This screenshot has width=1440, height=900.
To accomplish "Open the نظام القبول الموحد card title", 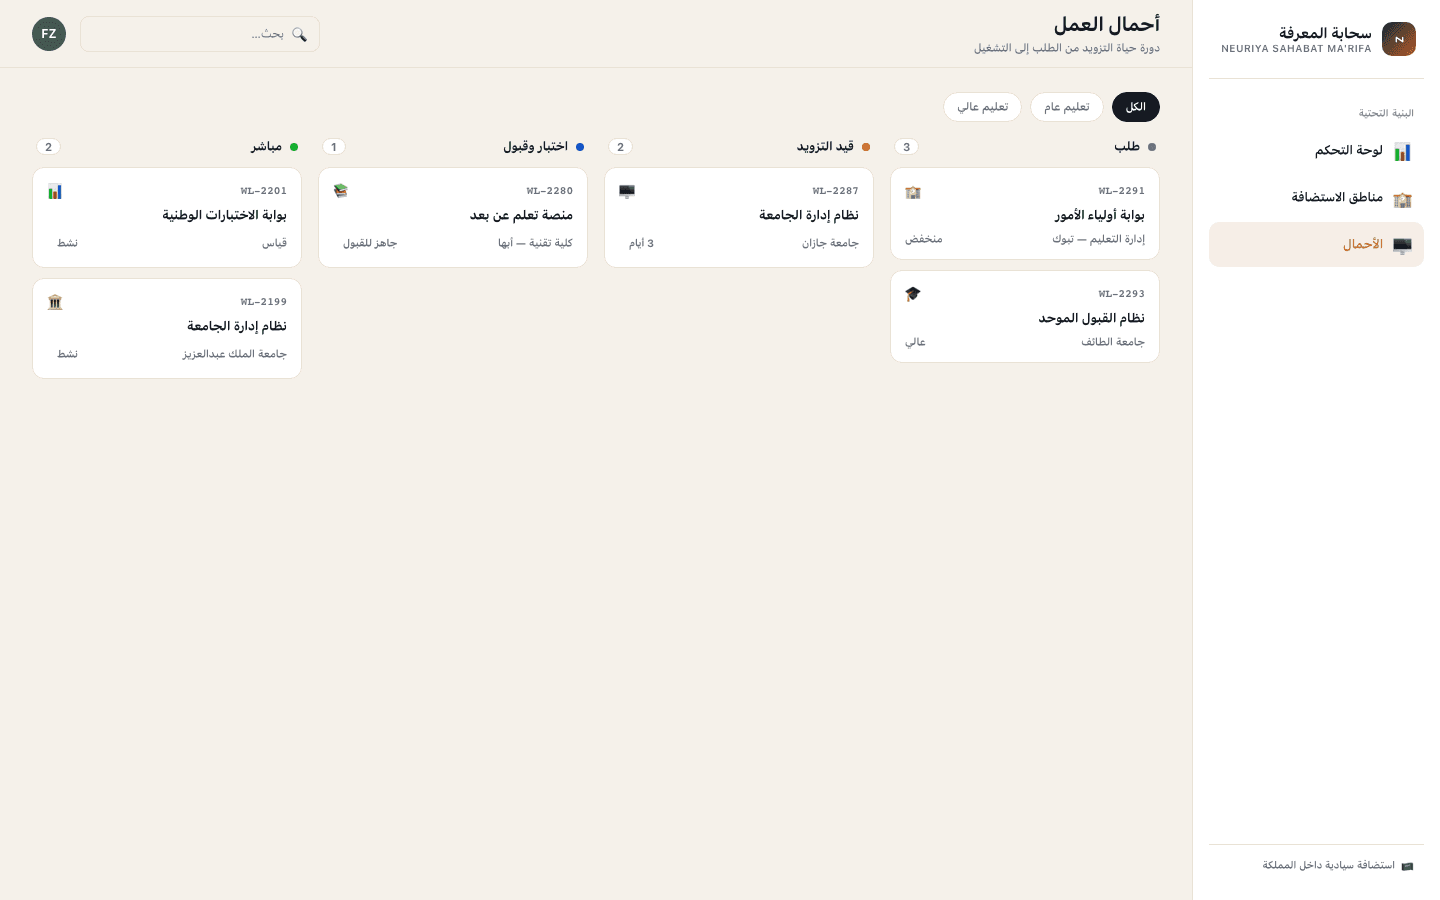I will coord(1091,318).
